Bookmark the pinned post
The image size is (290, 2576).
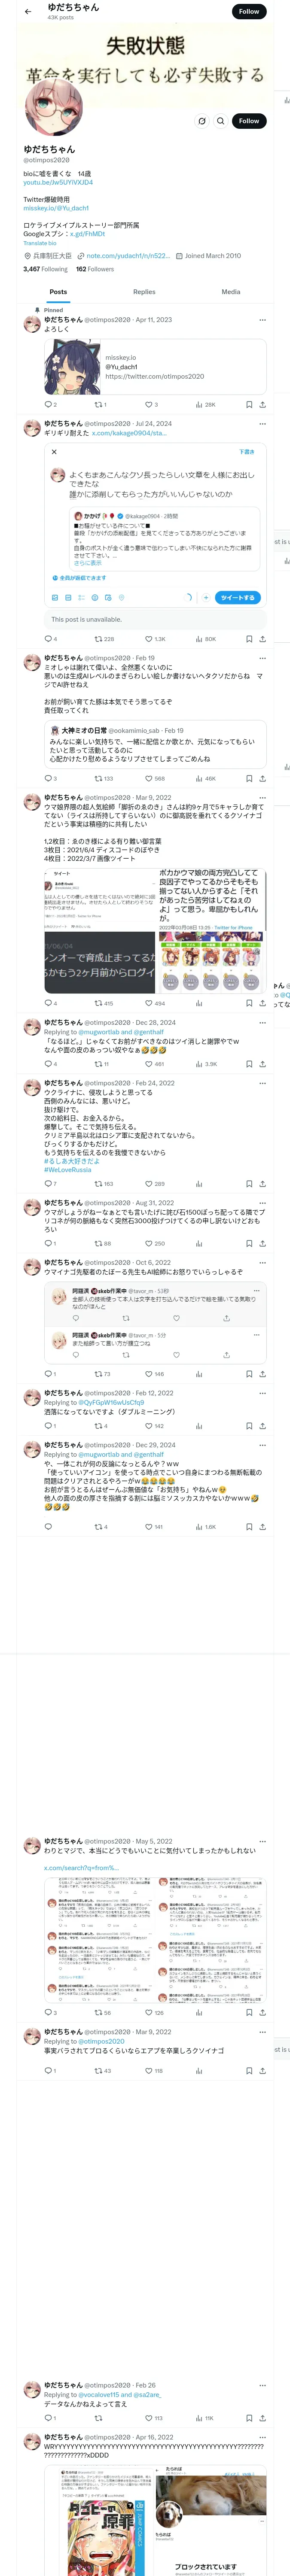[249, 405]
